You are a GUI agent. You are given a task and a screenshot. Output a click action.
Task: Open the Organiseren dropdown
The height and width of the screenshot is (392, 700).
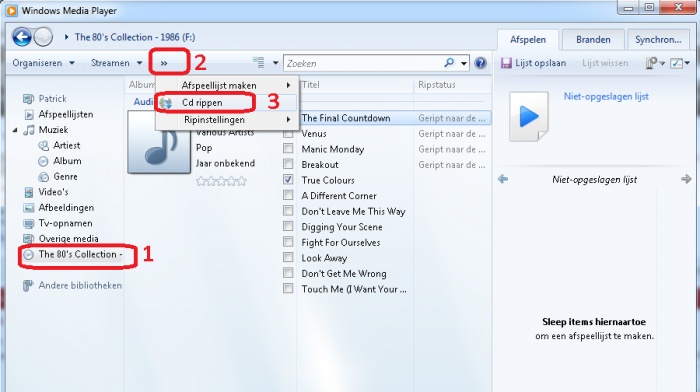[43, 63]
